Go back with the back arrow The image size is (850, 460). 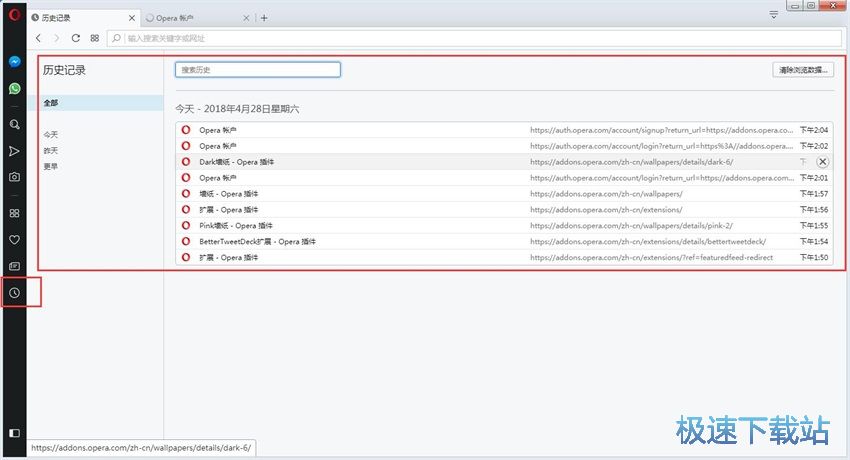(38, 38)
